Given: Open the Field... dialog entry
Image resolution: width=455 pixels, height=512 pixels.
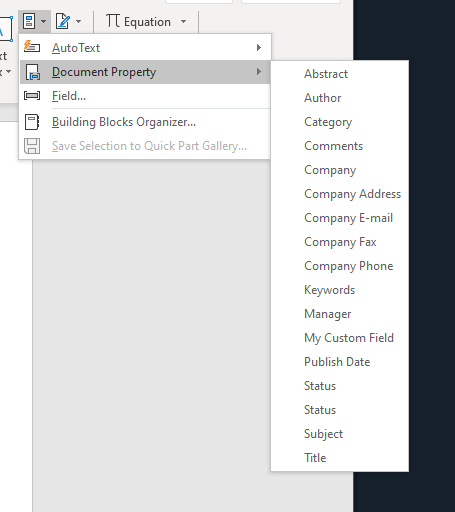Looking at the screenshot, I should 145,96.
